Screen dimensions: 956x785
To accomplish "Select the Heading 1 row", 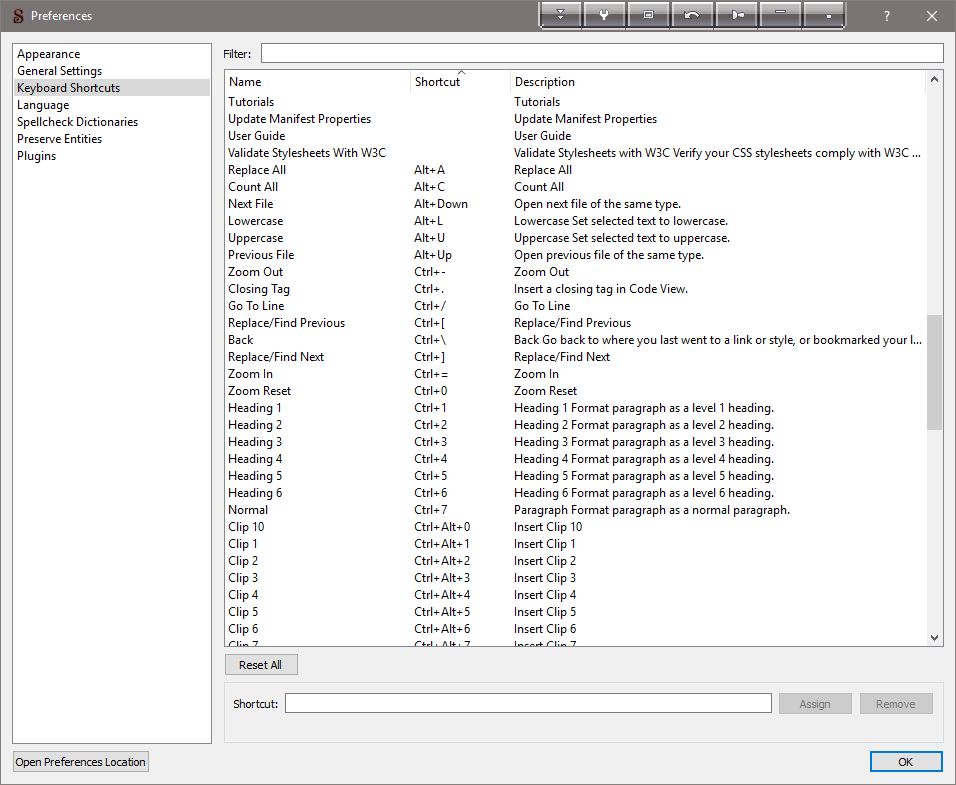I will 575,409.
